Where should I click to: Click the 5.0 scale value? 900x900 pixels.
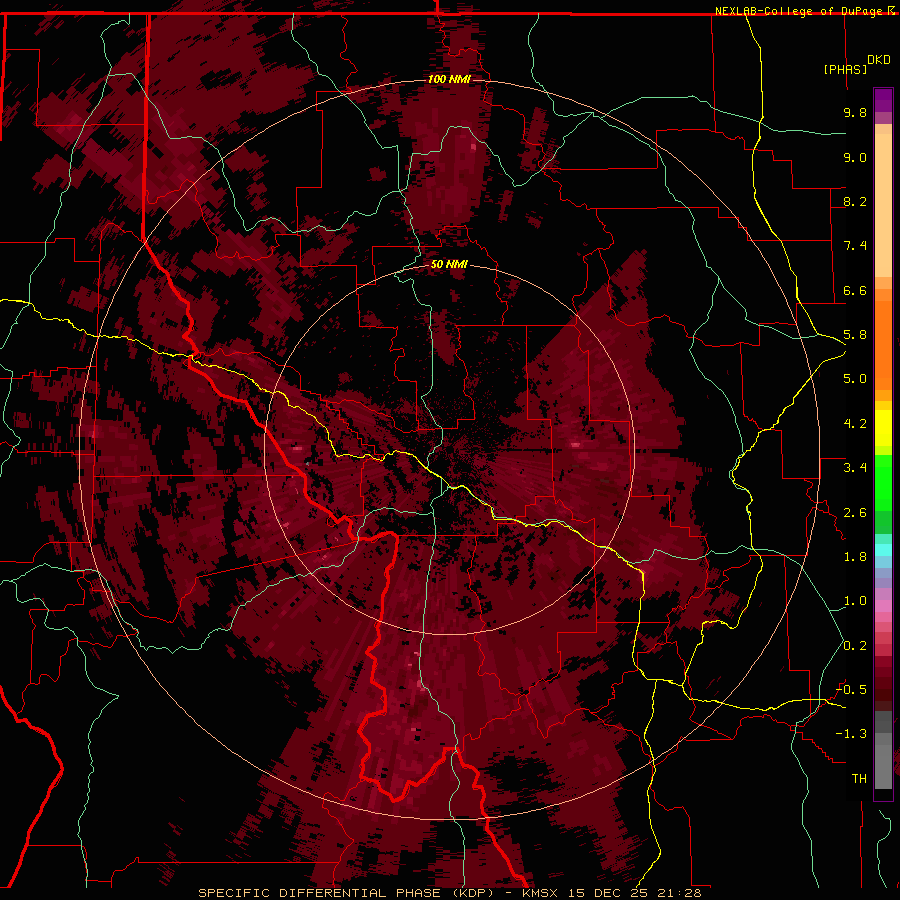pos(855,379)
